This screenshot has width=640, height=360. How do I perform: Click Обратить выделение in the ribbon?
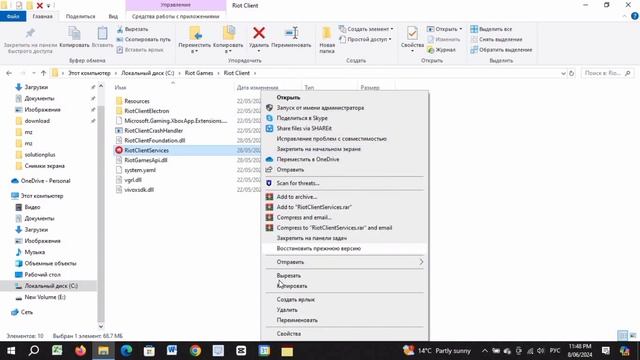pos(501,50)
